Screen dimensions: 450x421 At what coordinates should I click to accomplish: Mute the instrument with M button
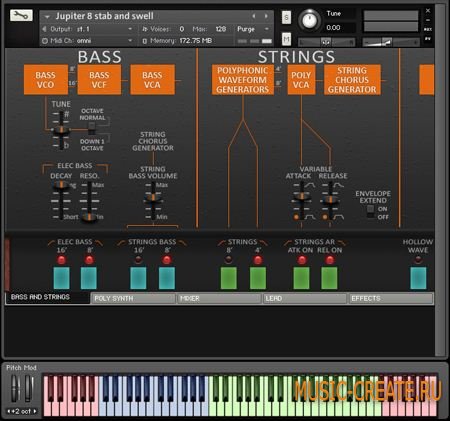(x=286, y=39)
